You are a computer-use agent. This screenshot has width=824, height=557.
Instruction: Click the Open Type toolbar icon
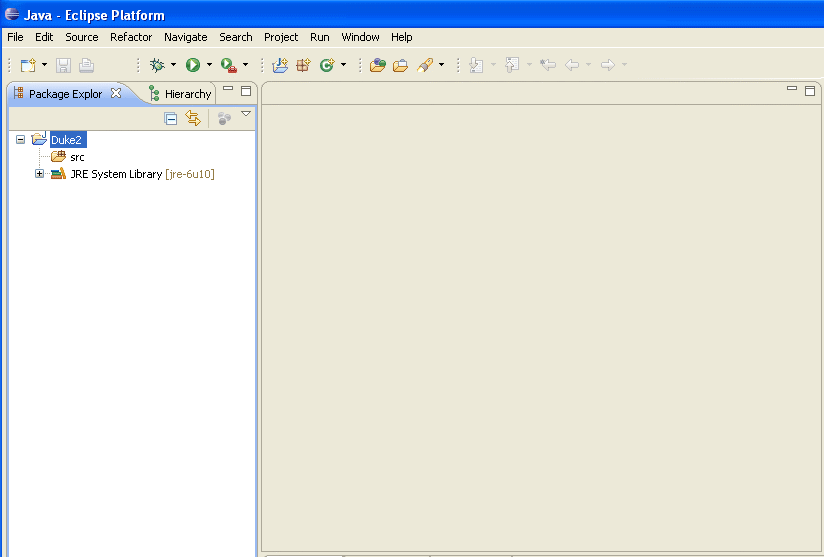click(x=378, y=65)
